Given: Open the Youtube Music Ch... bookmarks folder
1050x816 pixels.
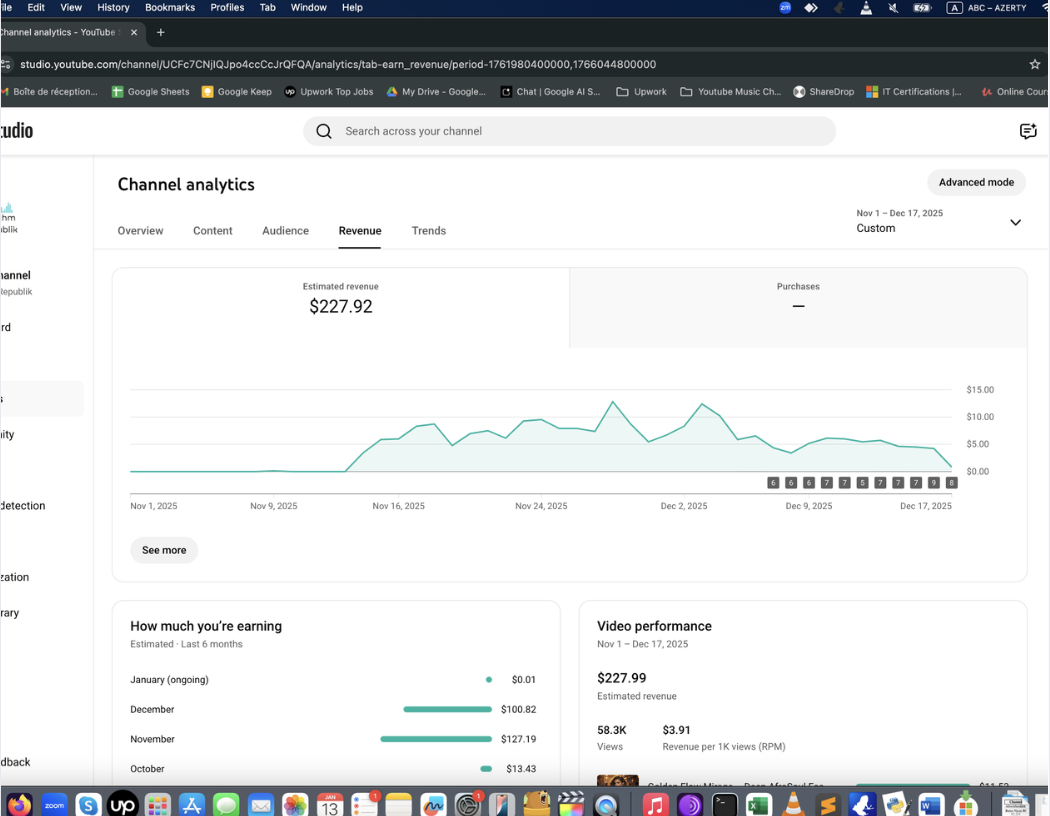Looking at the screenshot, I should click(730, 92).
